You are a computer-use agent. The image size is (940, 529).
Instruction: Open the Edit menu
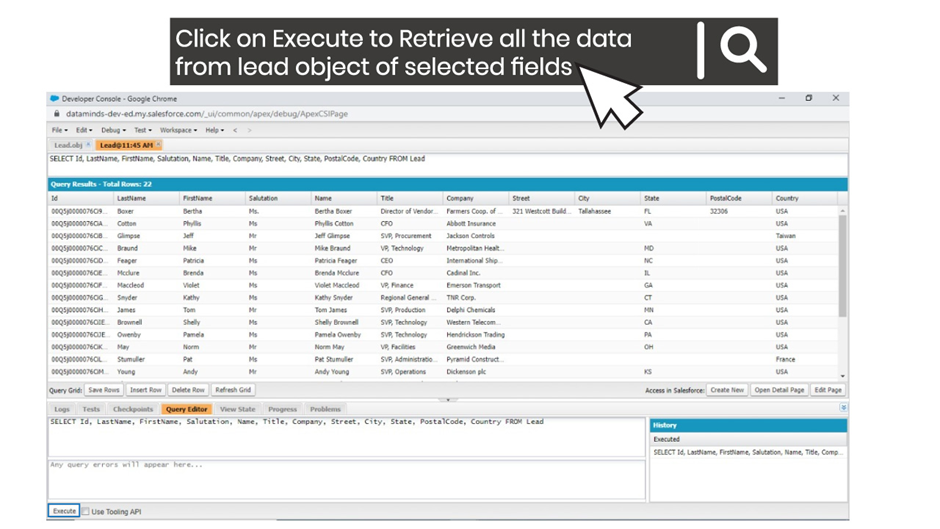(x=84, y=130)
